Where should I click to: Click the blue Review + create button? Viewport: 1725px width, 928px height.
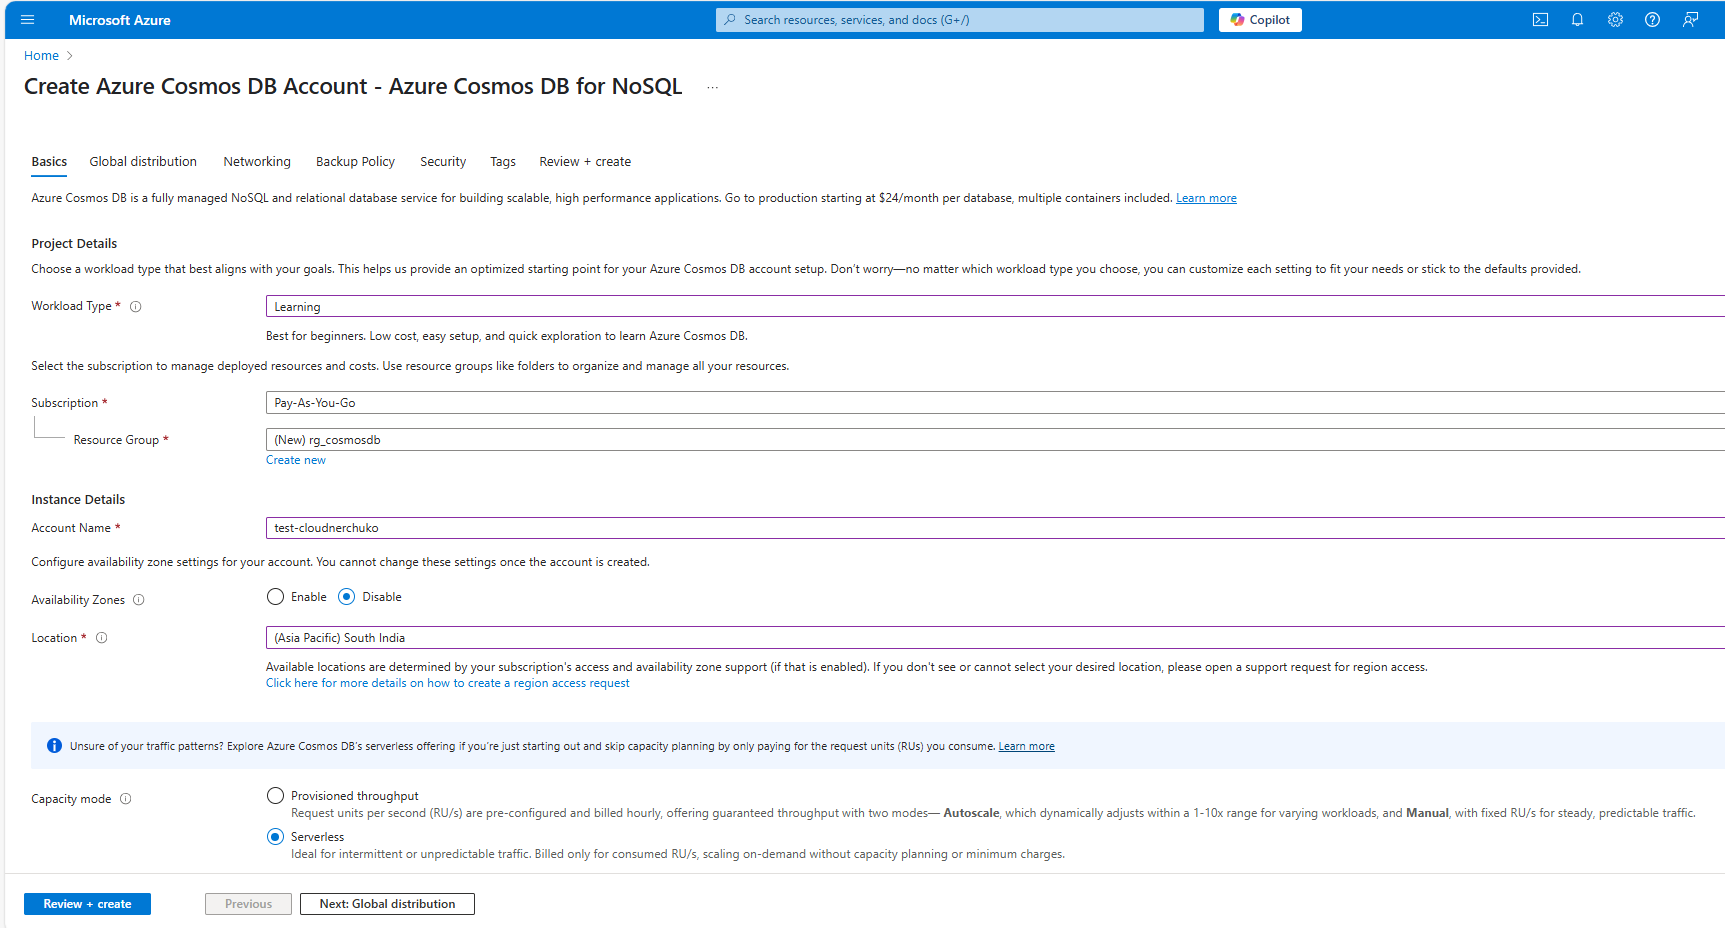pos(87,904)
